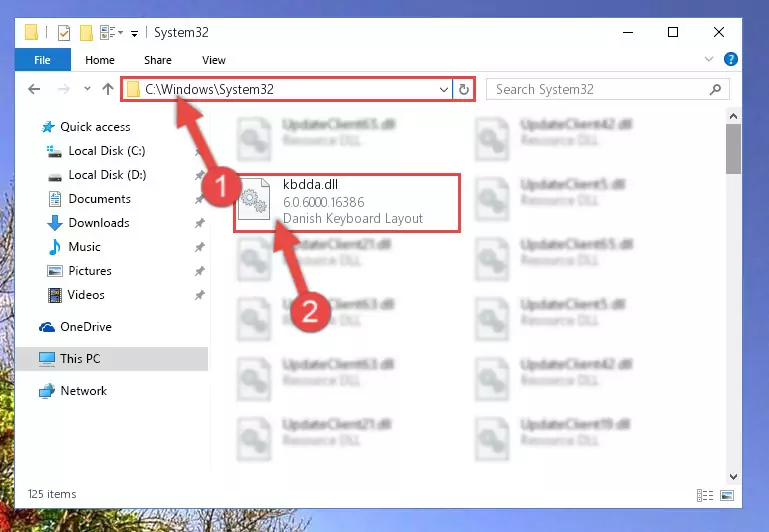Open the Customize Quick Access Toolbar arrow

134,33
